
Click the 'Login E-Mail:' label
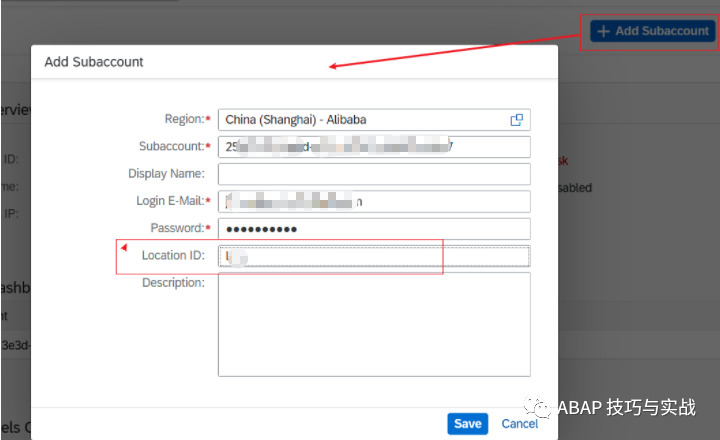tap(170, 201)
